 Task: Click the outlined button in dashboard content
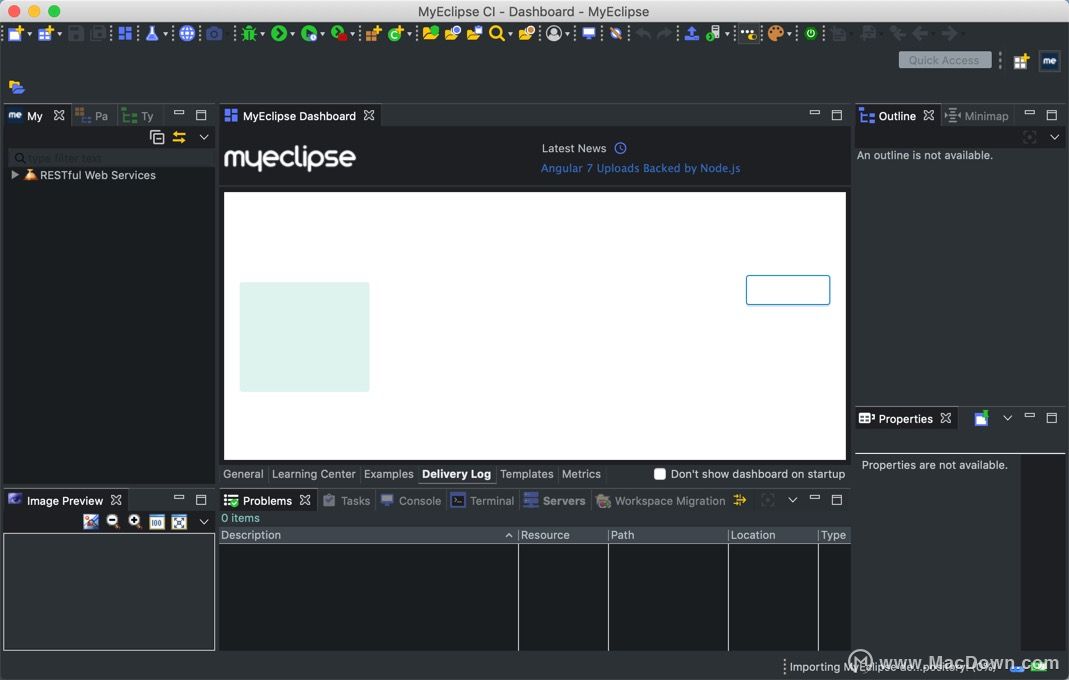pyautogui.click(x=787, y=290)
